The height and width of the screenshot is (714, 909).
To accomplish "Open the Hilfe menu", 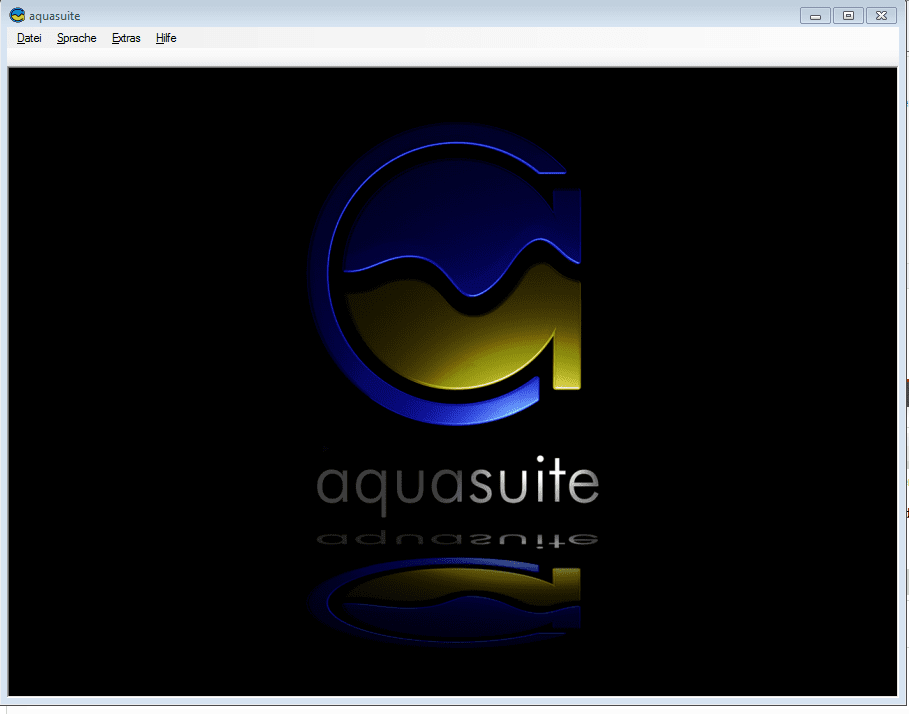I will [166, 38].
